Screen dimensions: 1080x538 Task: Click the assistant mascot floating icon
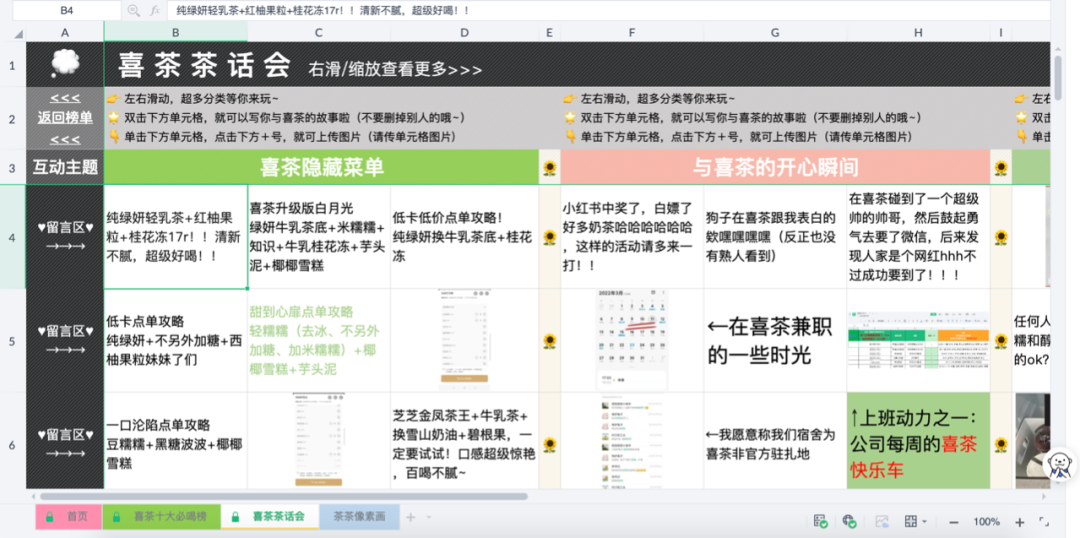(1060, 465)
